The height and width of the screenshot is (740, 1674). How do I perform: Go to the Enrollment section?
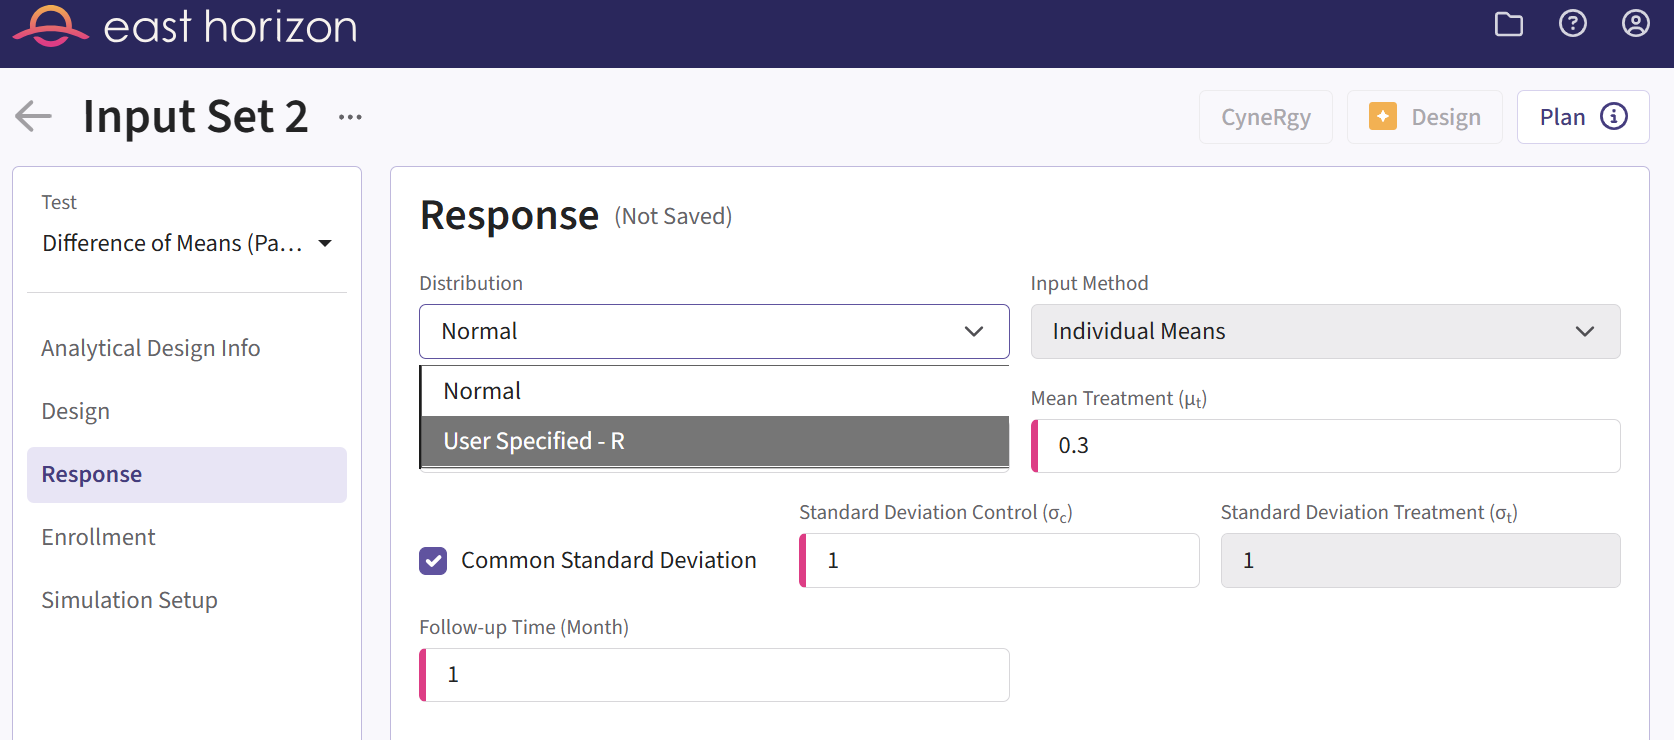coord(98,537)
